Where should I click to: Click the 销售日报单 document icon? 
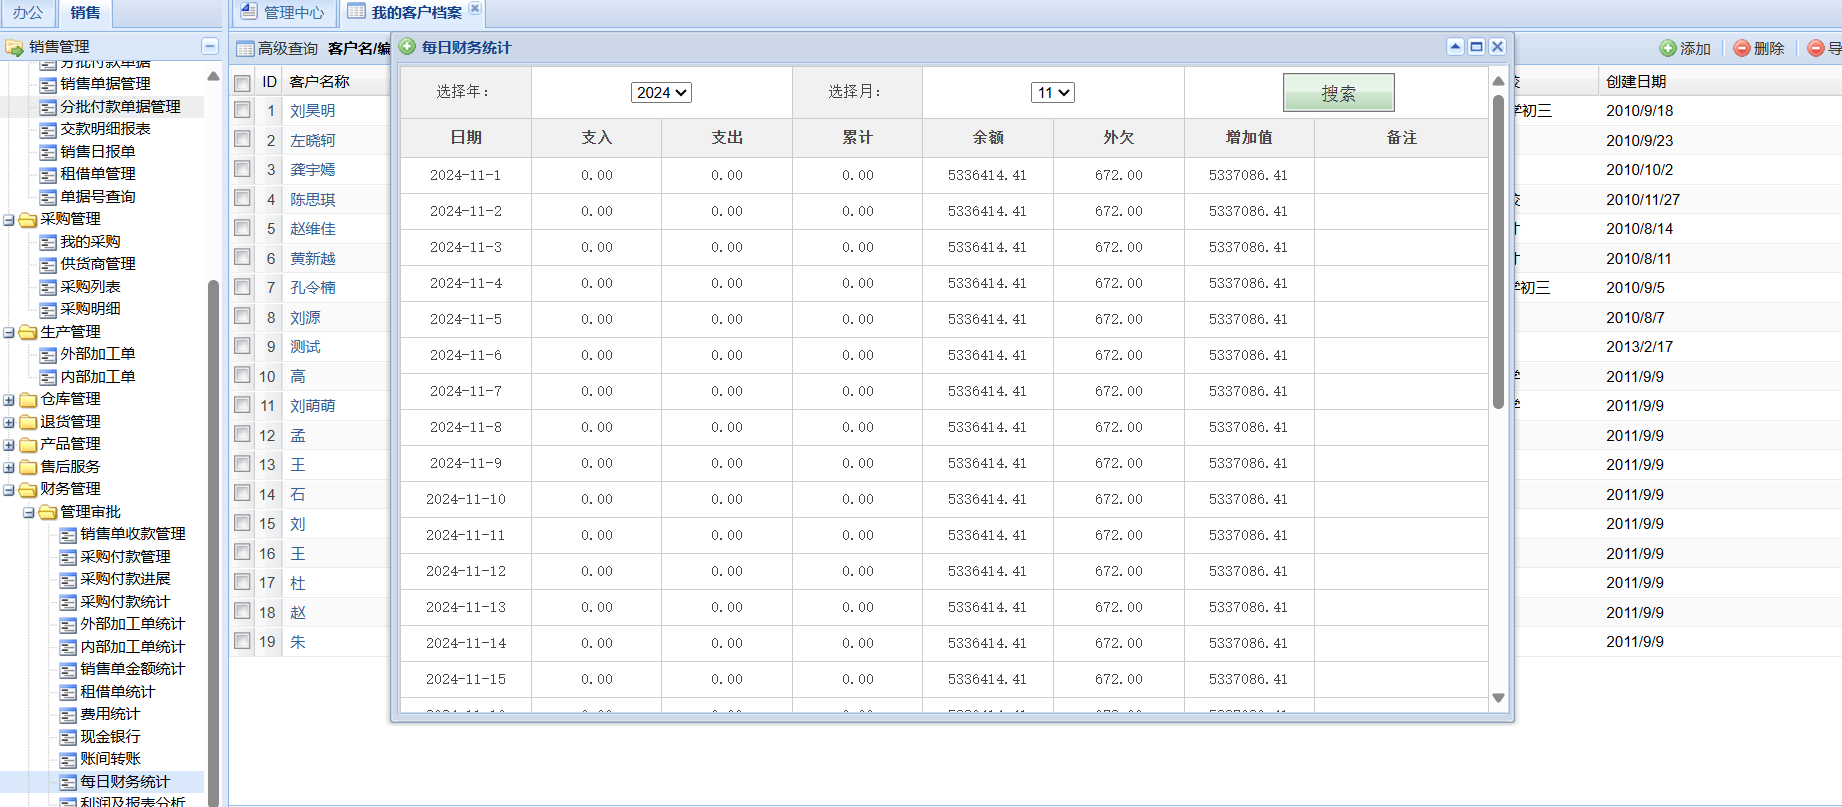pos(48,152)
